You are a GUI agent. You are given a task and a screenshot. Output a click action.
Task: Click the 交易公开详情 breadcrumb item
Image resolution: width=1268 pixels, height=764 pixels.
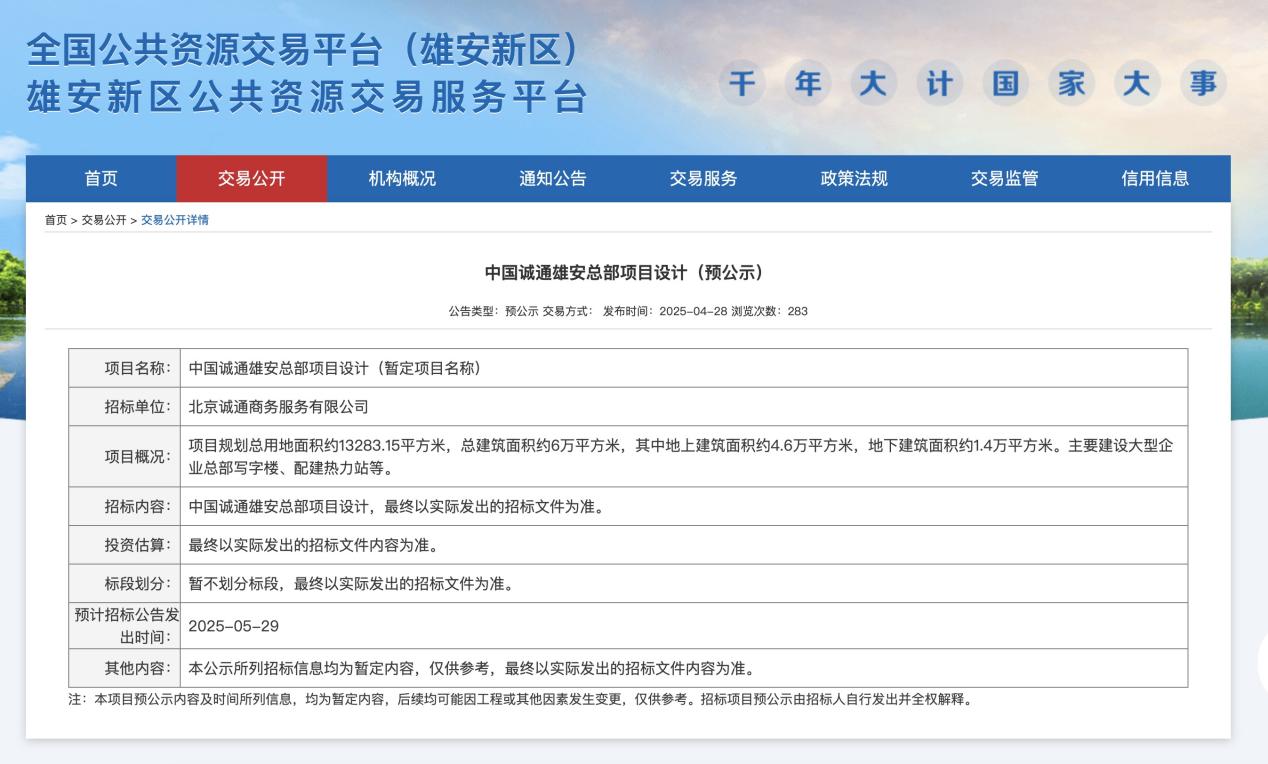(x=175, y=220)
